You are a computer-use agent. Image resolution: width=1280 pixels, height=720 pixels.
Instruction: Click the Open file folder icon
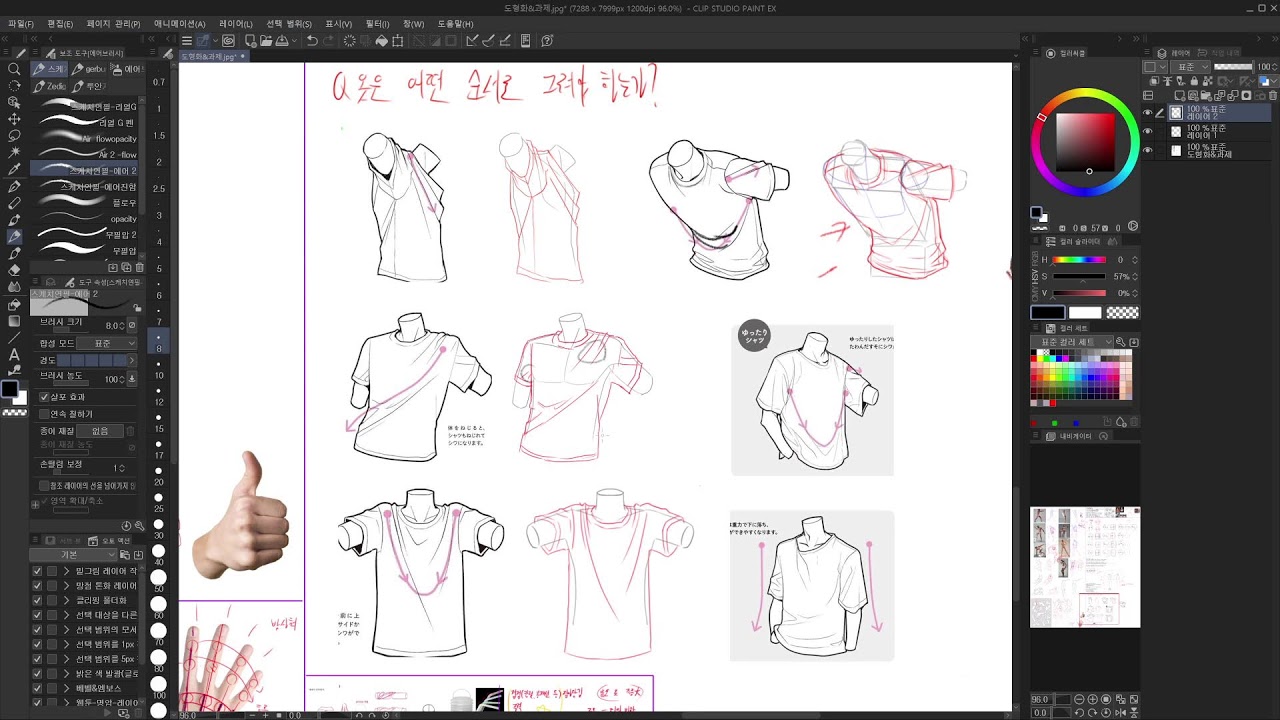coord(266,41)
